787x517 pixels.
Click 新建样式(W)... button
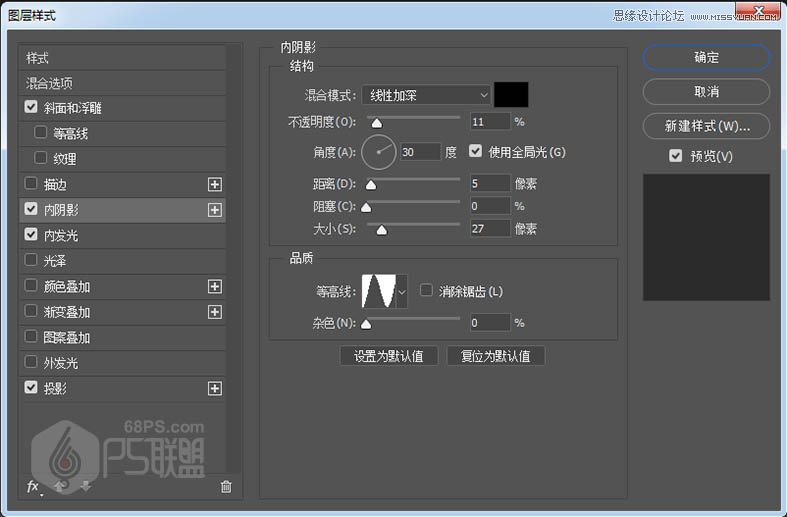(x=706, y=126)
